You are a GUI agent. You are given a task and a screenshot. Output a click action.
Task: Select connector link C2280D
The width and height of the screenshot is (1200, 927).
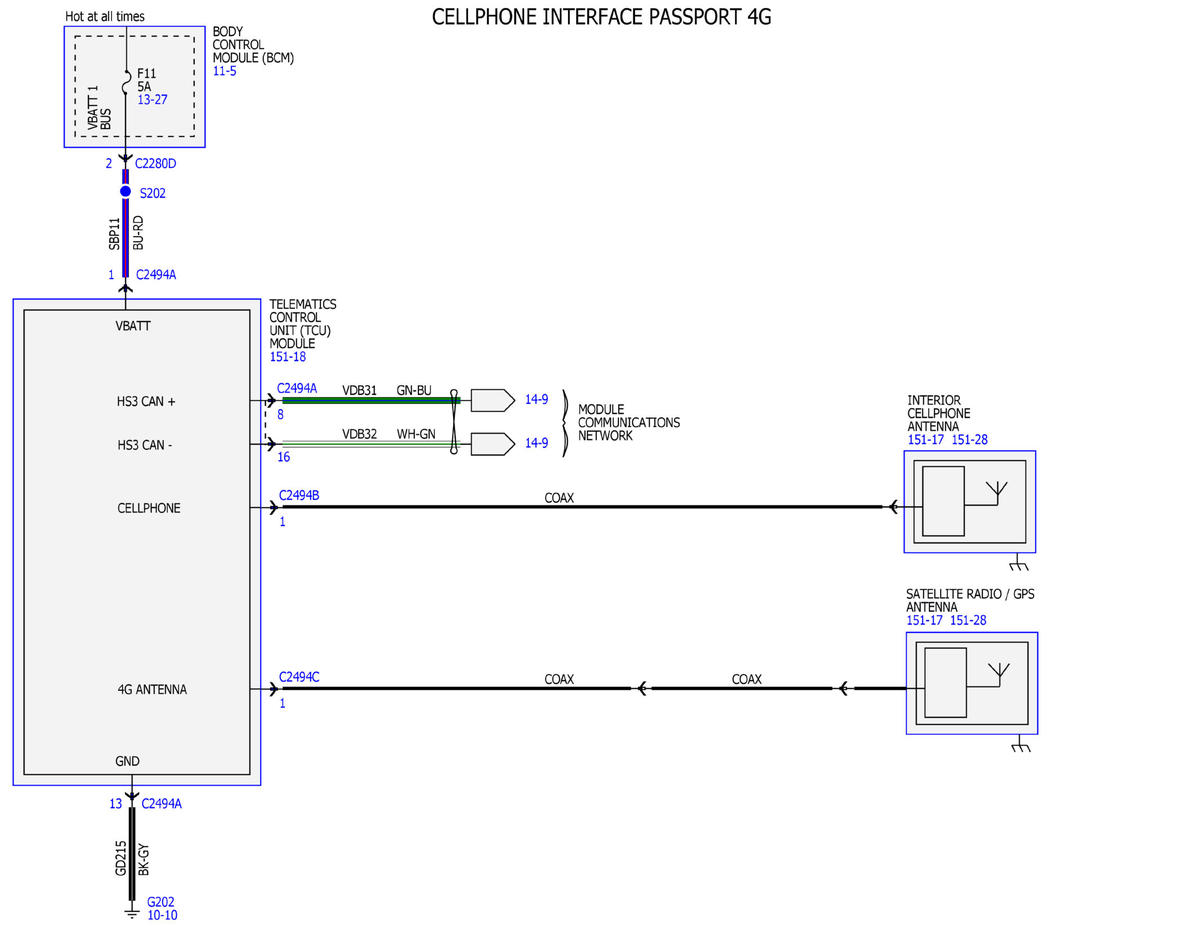tap(156, 163)
